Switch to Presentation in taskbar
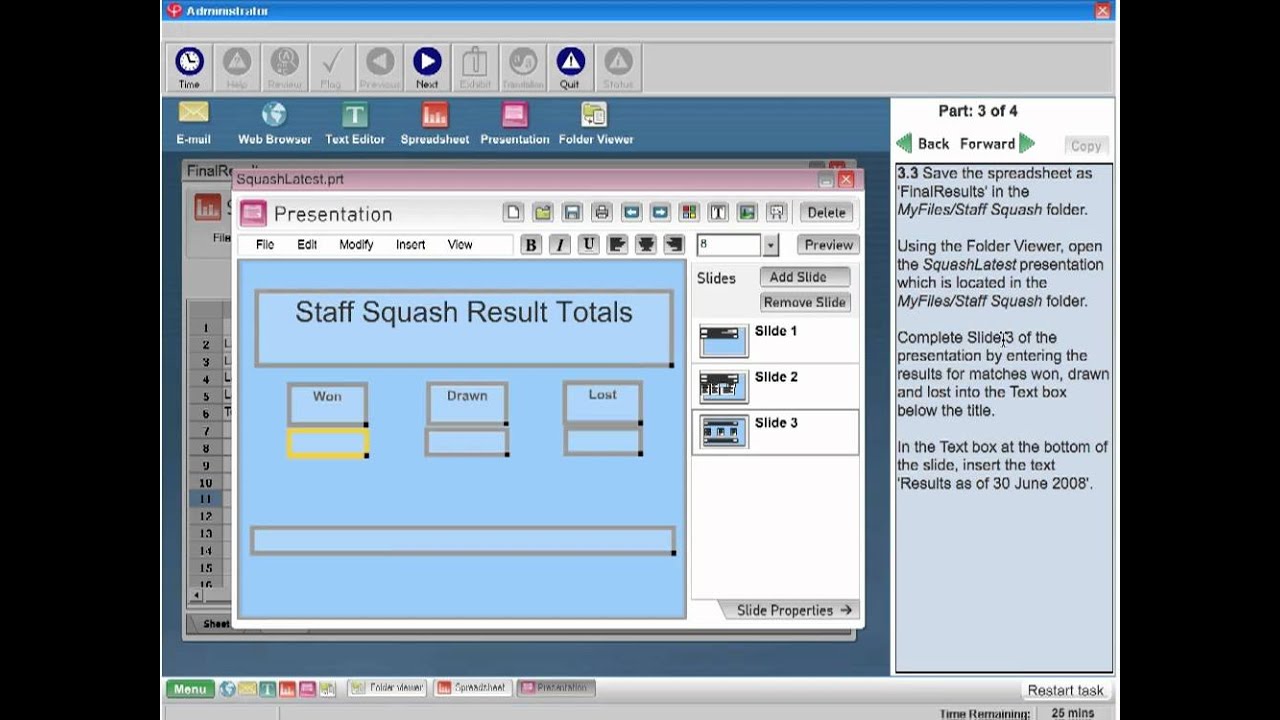This screenshot has width=1280, height=720. (556, 688)
